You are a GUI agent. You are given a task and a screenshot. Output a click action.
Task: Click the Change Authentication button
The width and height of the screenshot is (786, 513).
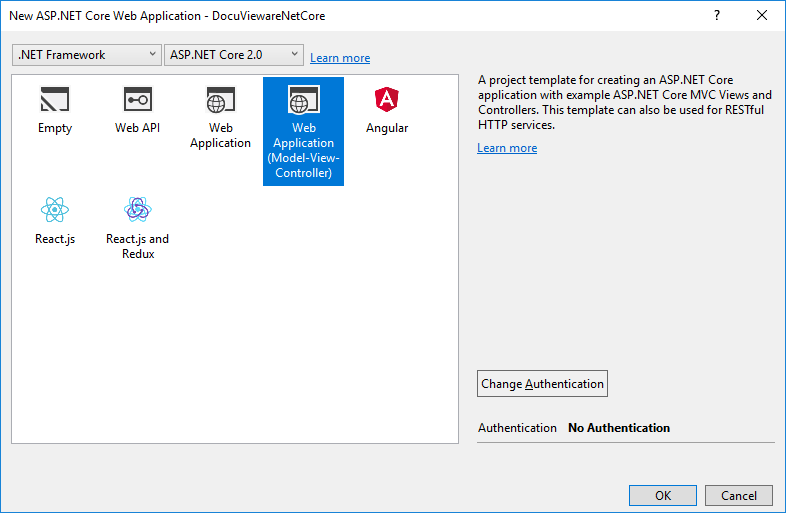[x=542, y=384]
